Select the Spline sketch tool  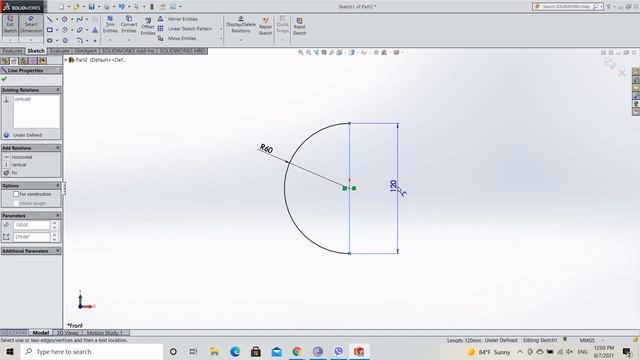(80, 19)
